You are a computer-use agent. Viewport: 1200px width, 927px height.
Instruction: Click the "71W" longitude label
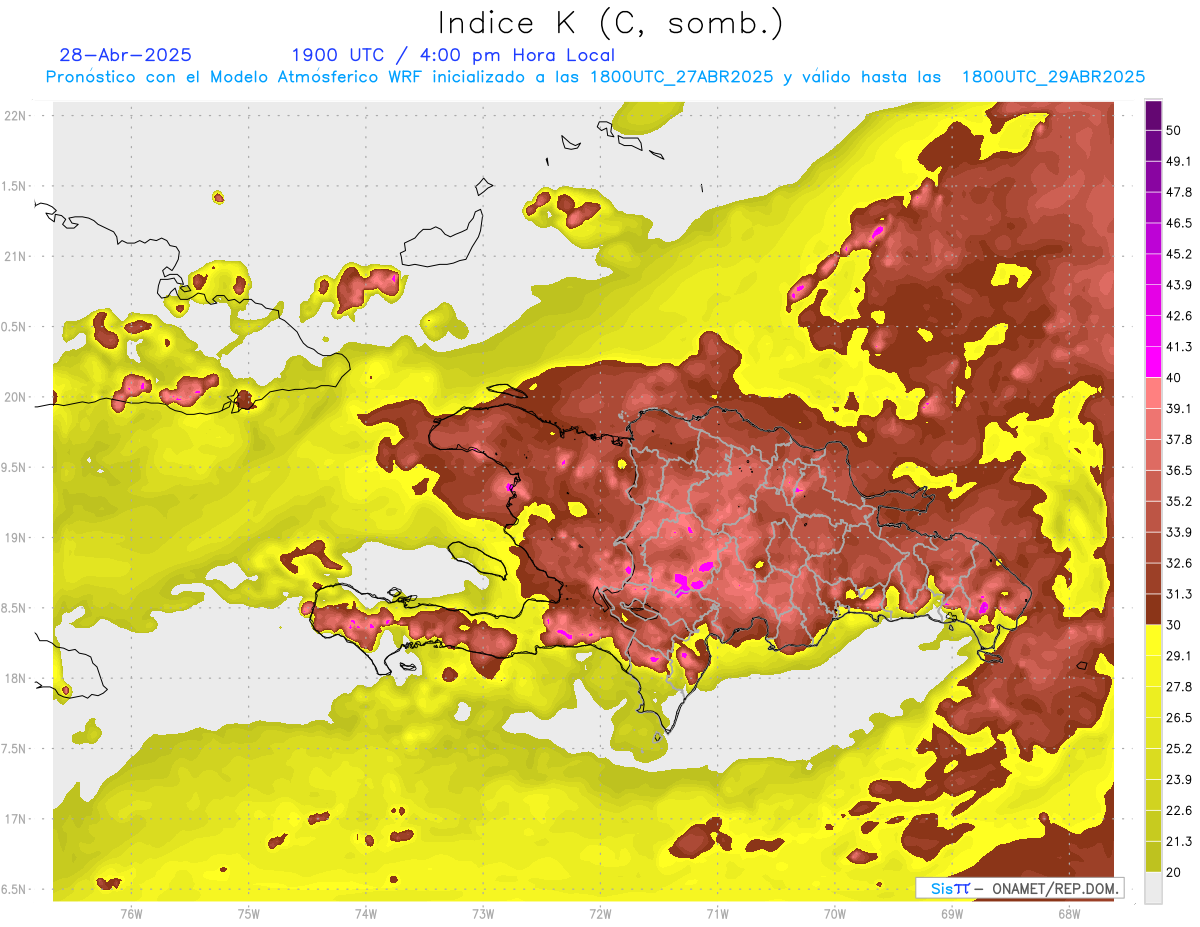[717, 913]
